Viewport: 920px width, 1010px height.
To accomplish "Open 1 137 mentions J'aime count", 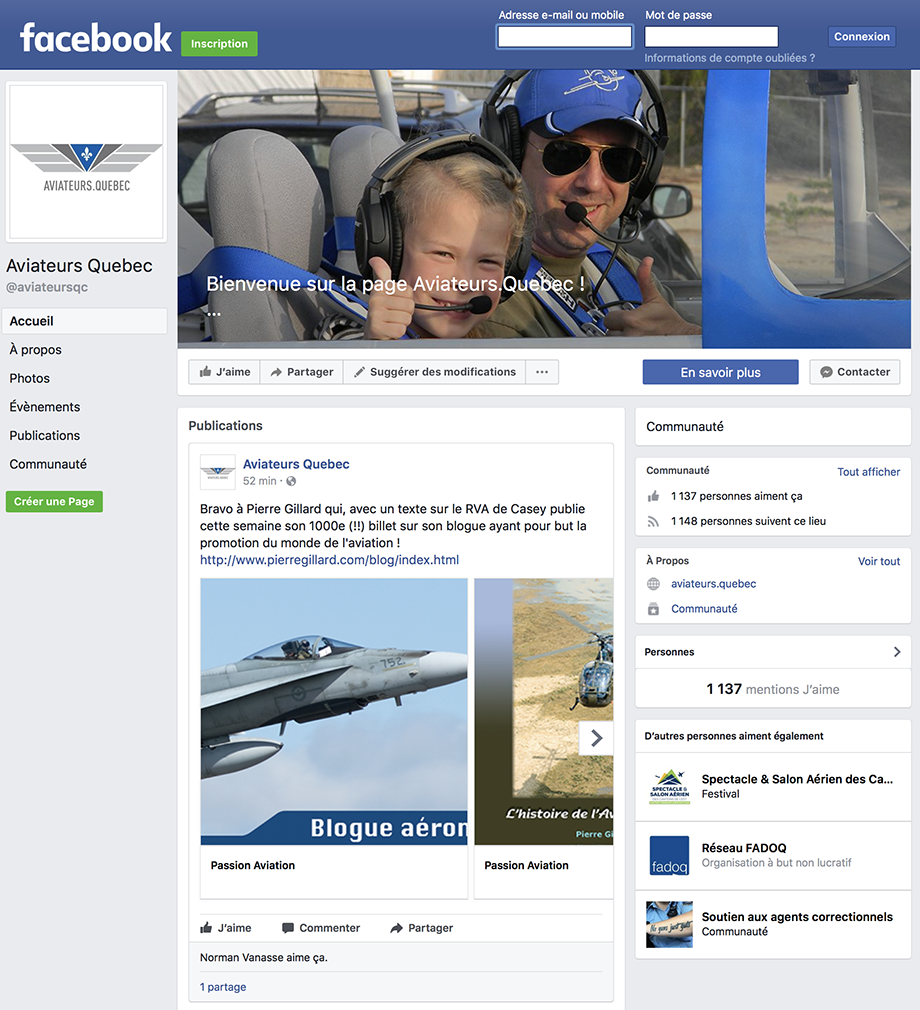I will pos(772,689).
